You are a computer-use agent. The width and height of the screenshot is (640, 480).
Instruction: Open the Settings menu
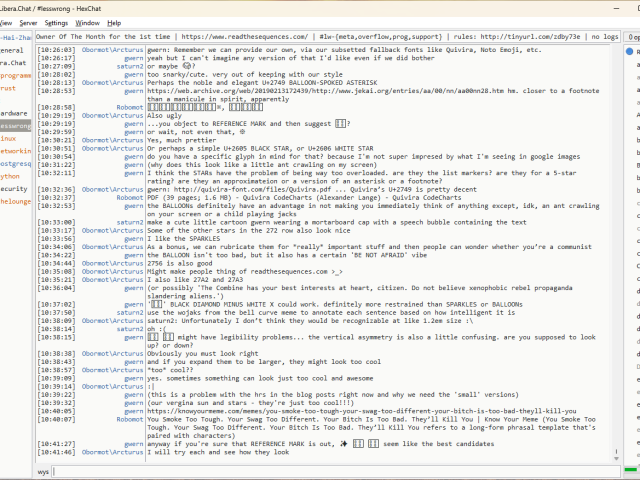click(56, 22)
